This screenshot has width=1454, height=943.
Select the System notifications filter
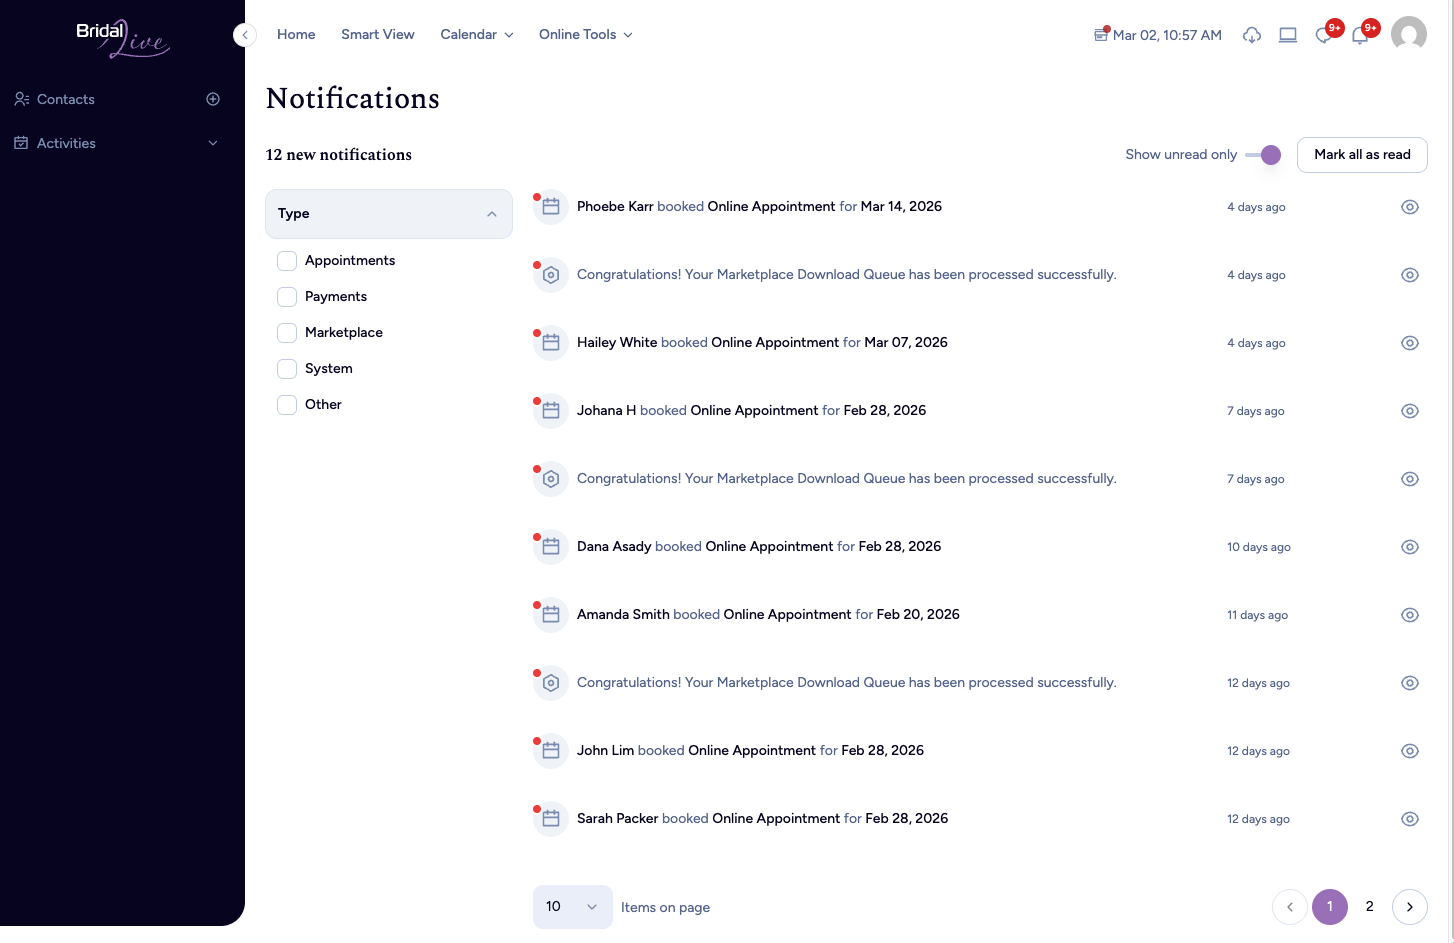[x=287, y=368]
